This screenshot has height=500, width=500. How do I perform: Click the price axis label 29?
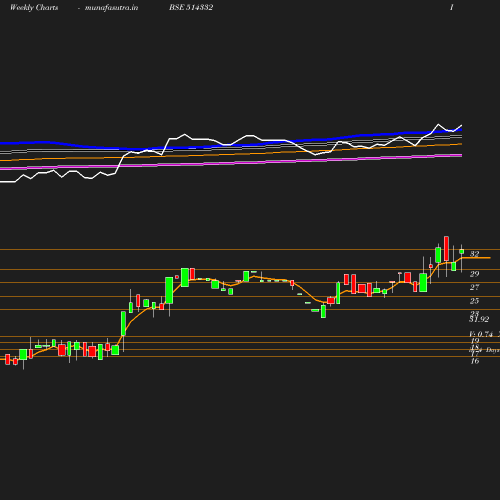[474, 274]
